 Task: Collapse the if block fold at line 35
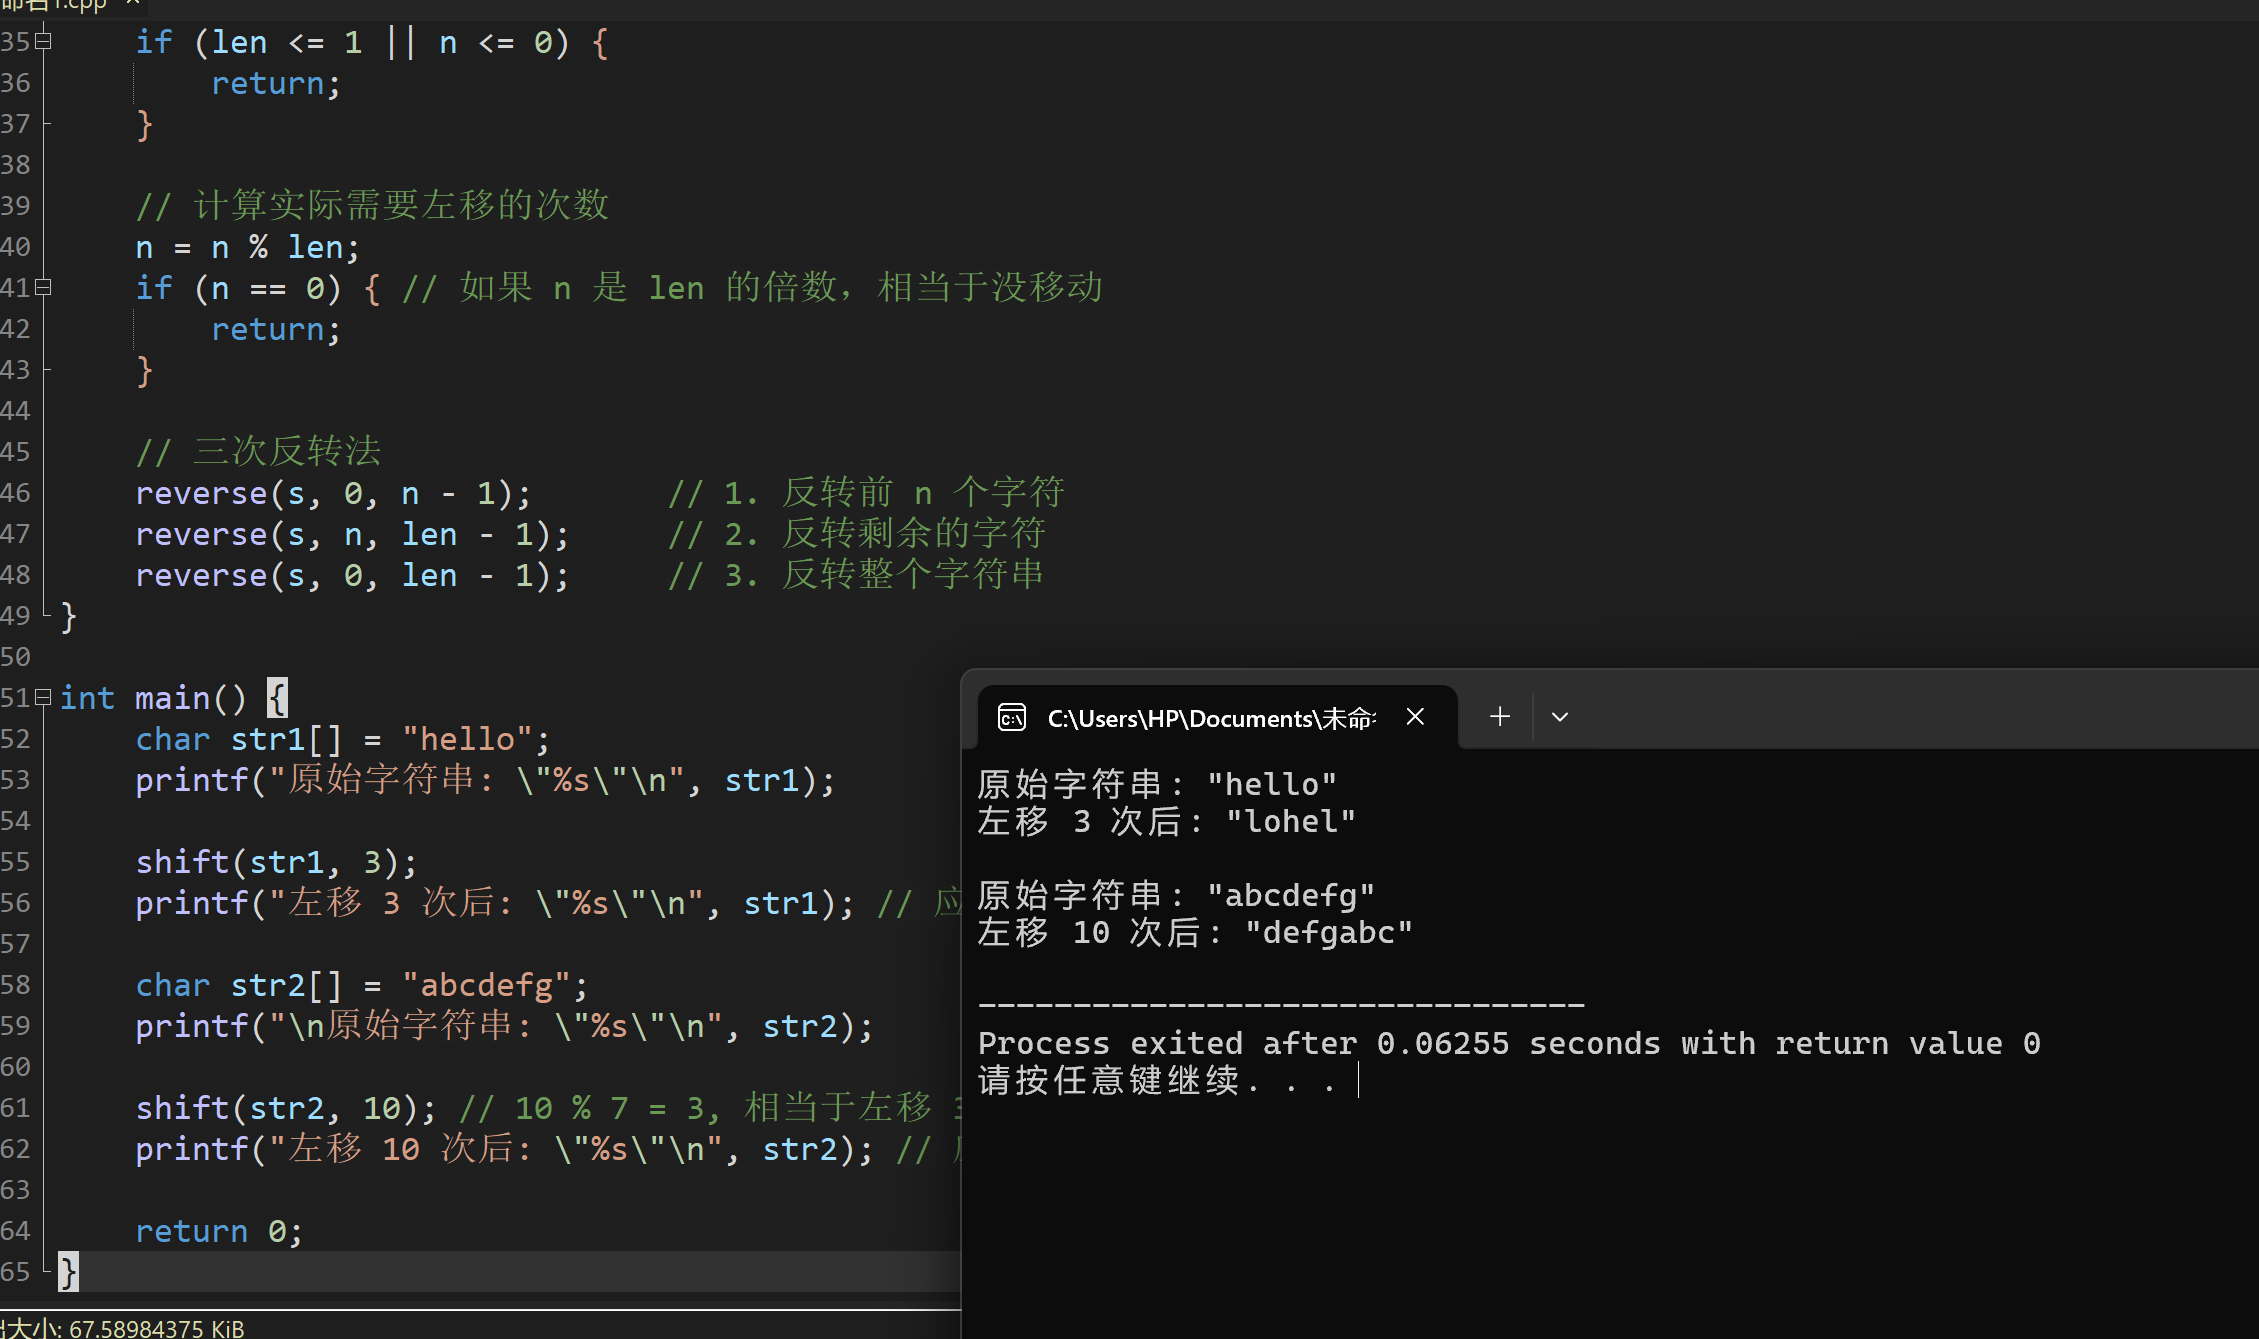coord(43,42)
